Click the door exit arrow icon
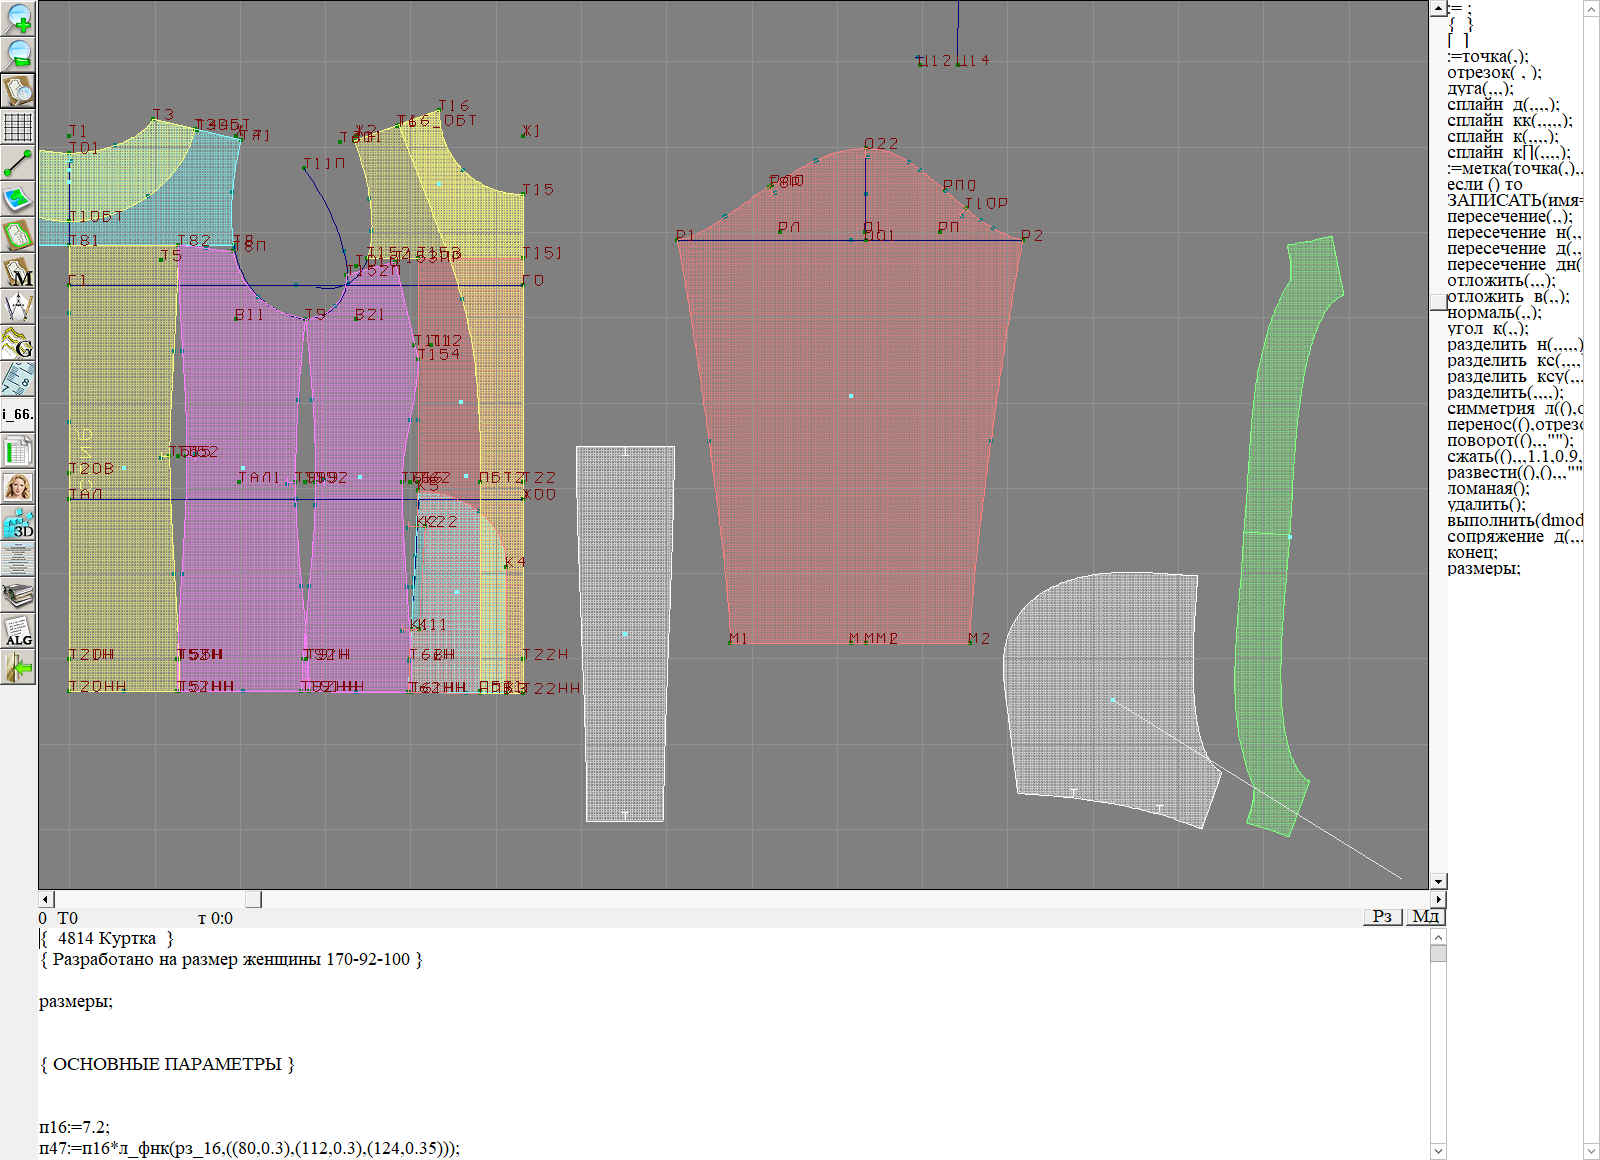This screenshot has height=1160, width=1600. pos(18,667)
